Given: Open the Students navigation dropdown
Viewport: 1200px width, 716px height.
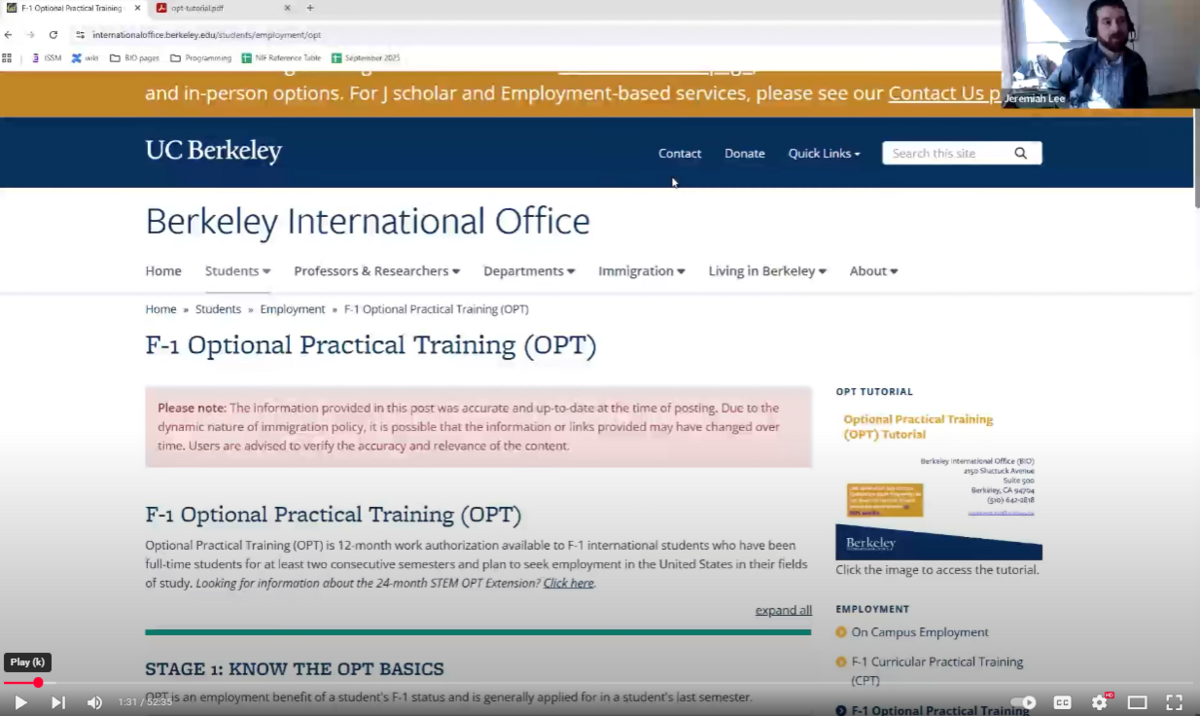Looking at the screenshot, I should 237,271.
